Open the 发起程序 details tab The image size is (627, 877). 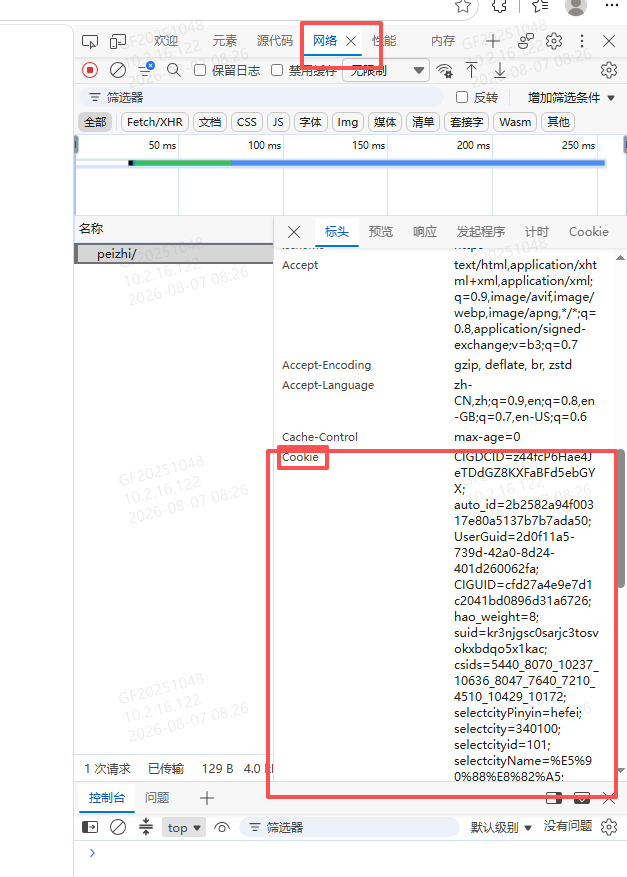481,232
